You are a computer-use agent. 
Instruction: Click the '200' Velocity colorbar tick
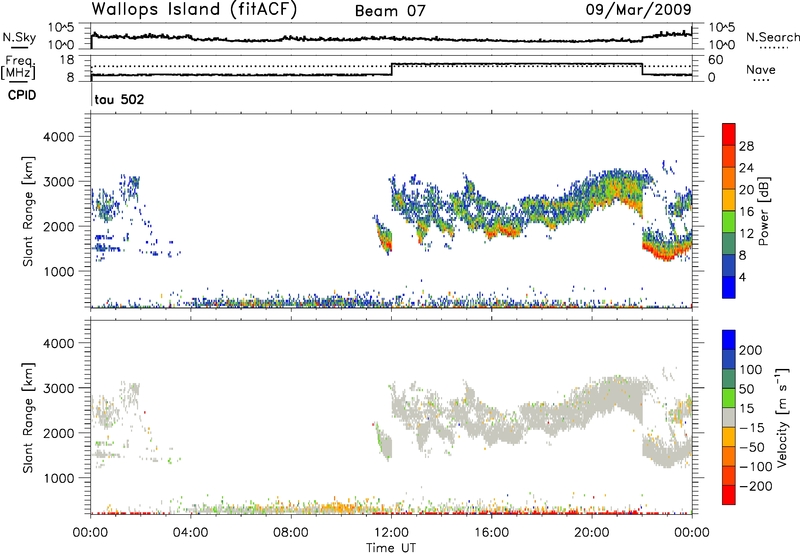(x=751, y=350)
